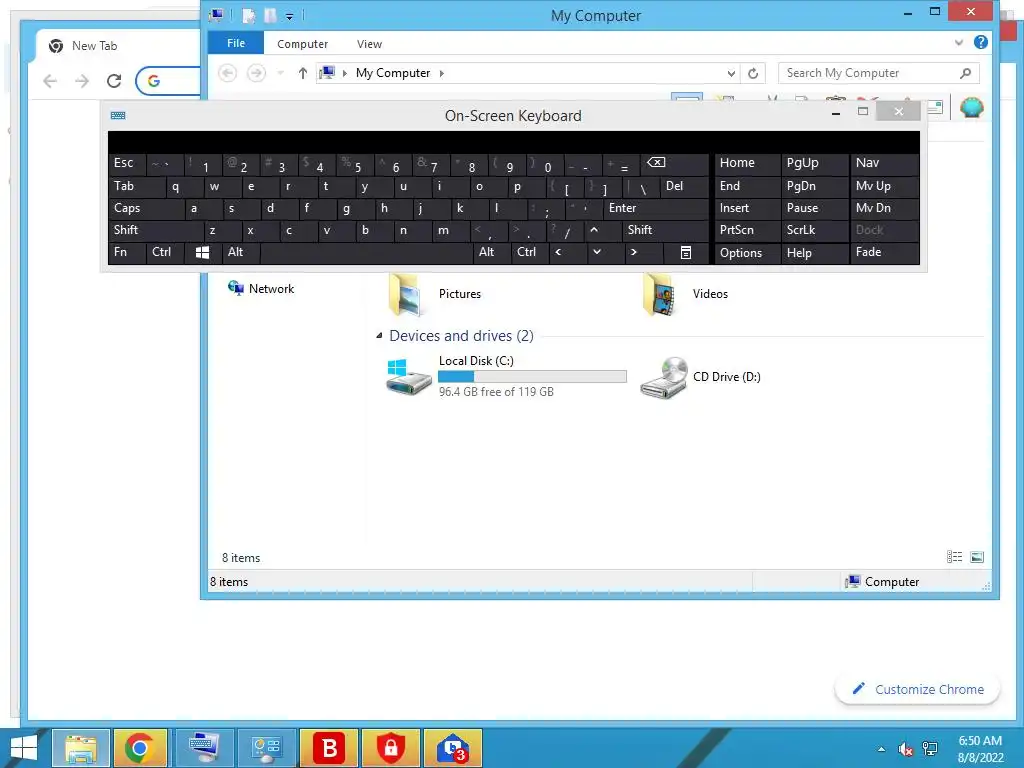Image resolution: width=1024 pixels, height=768 pixels.
Task: Reload page in Chrome window
Action: point(114,81)
